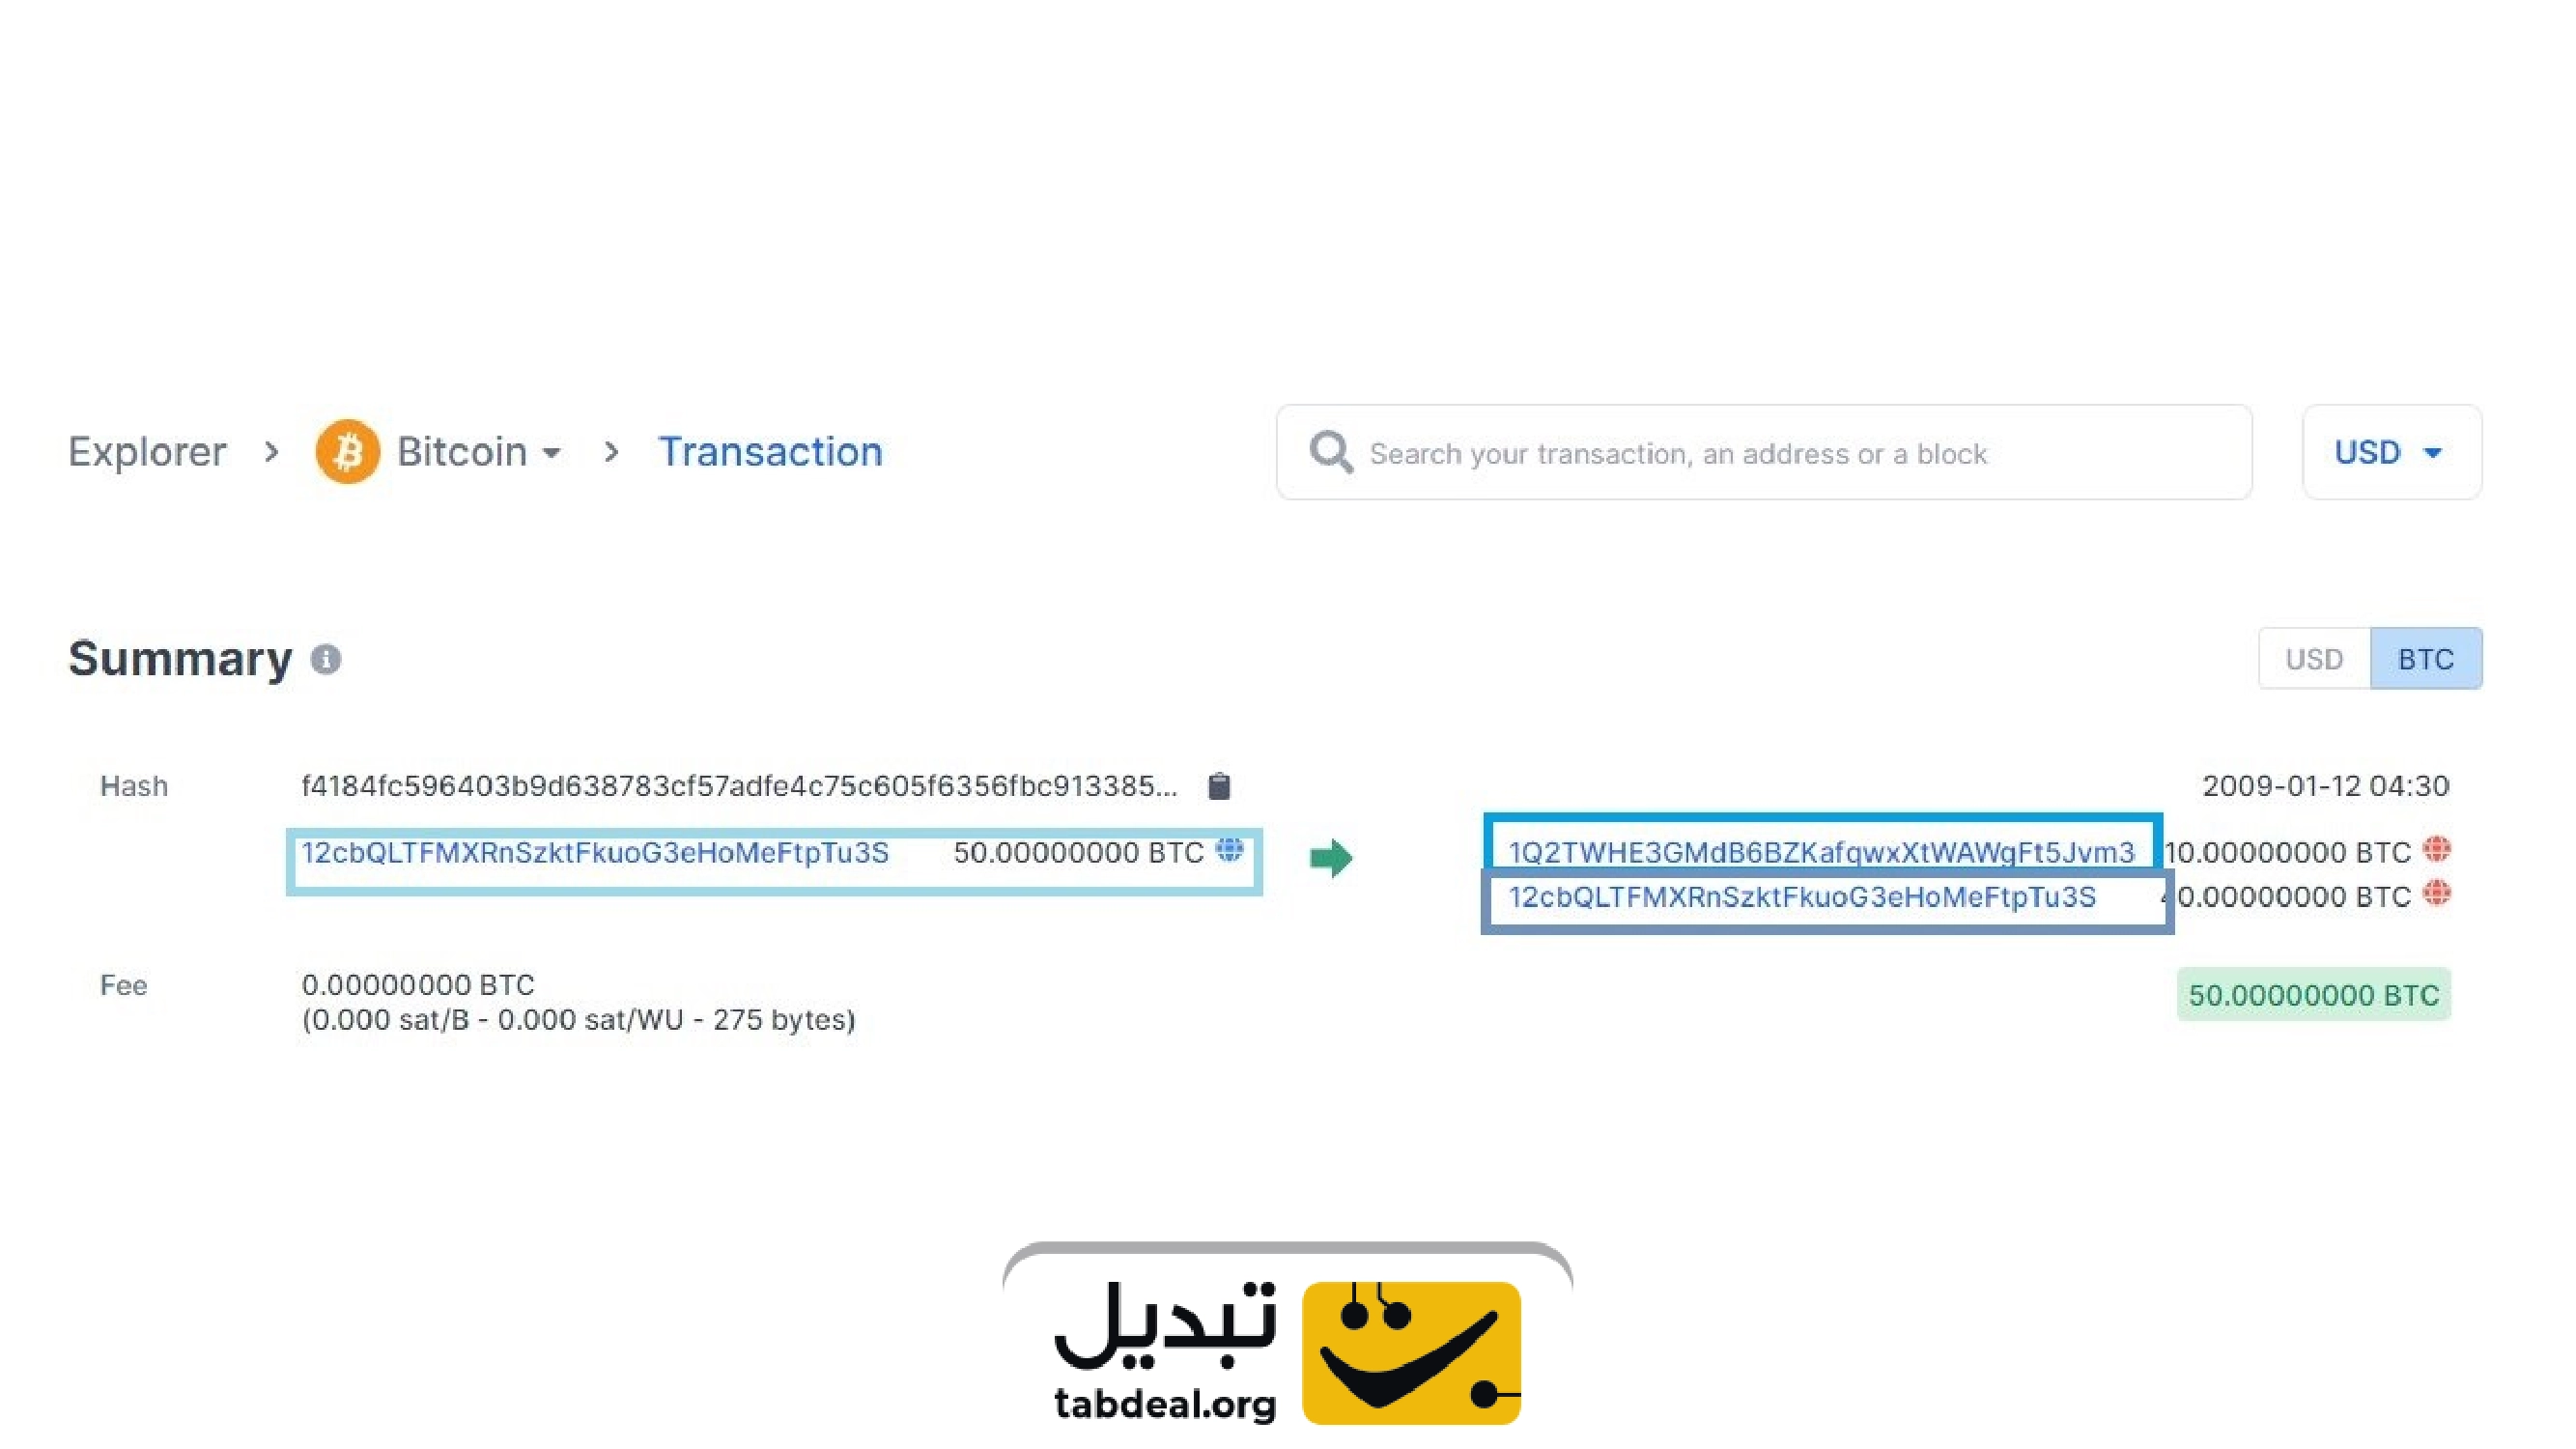Image resolution: width=2576 pixels, height=1449 pixels.
Task: Select BTC display toggle
Action: pos(2423,658)
